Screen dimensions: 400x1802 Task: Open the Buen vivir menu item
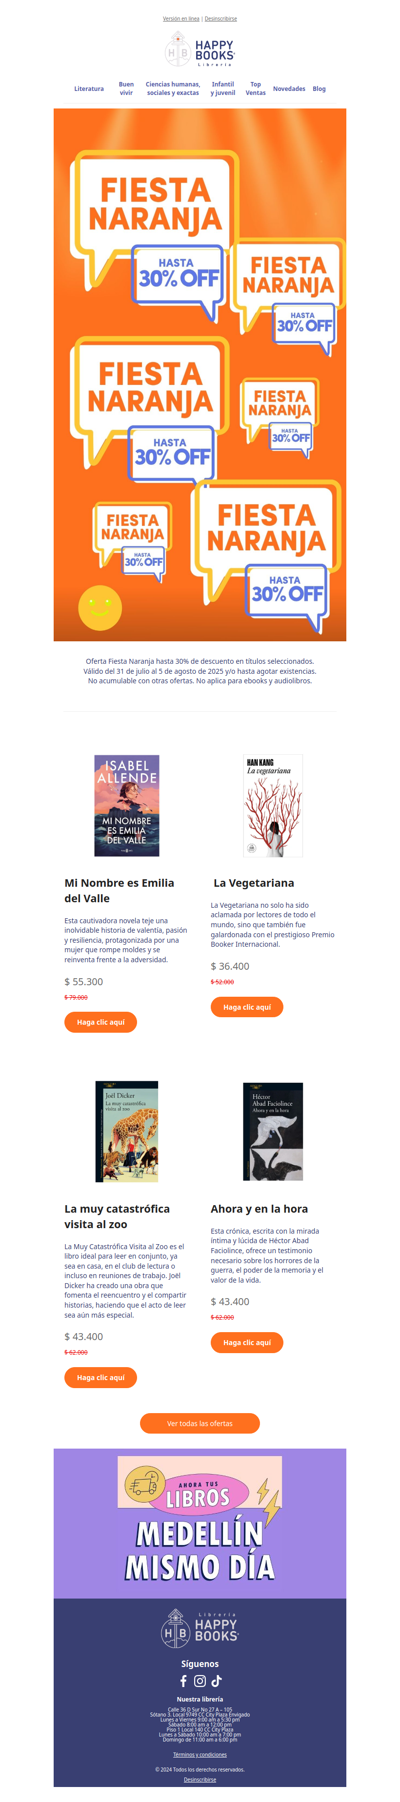pyautogui.click(x=126, y=89)
